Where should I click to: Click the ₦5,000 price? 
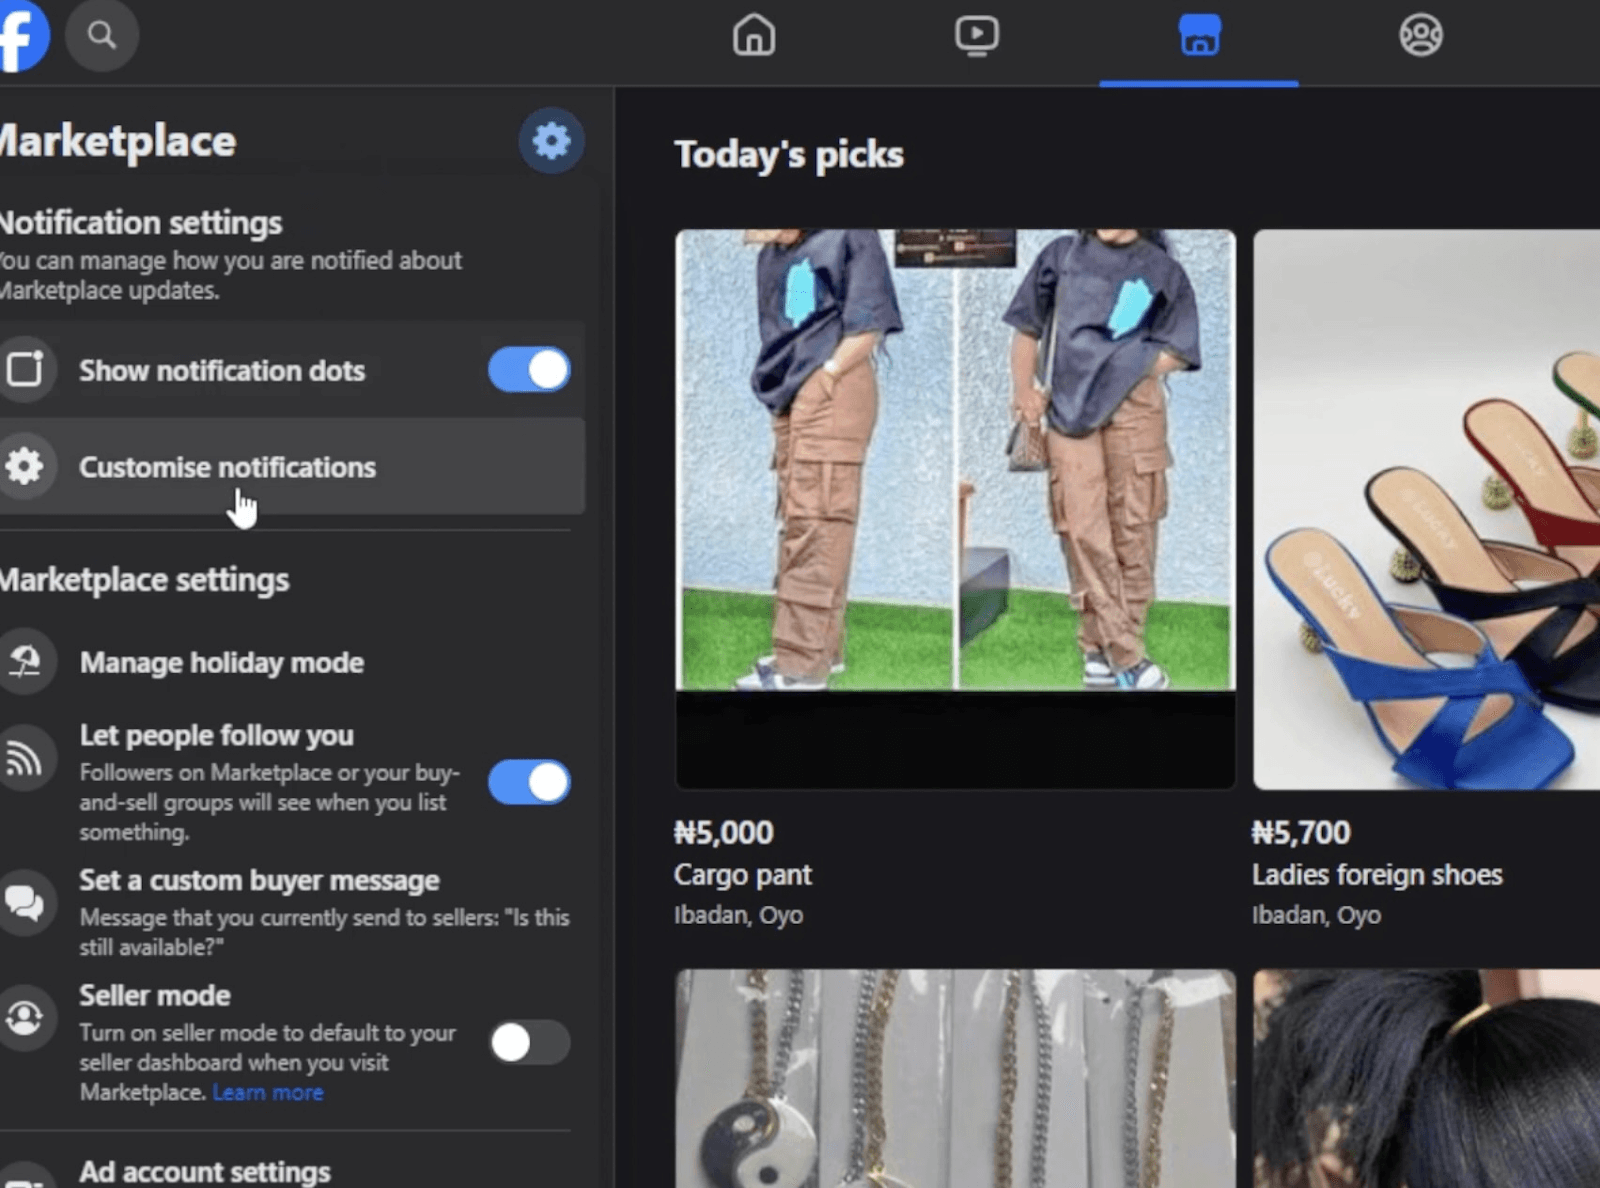(724, 832)
